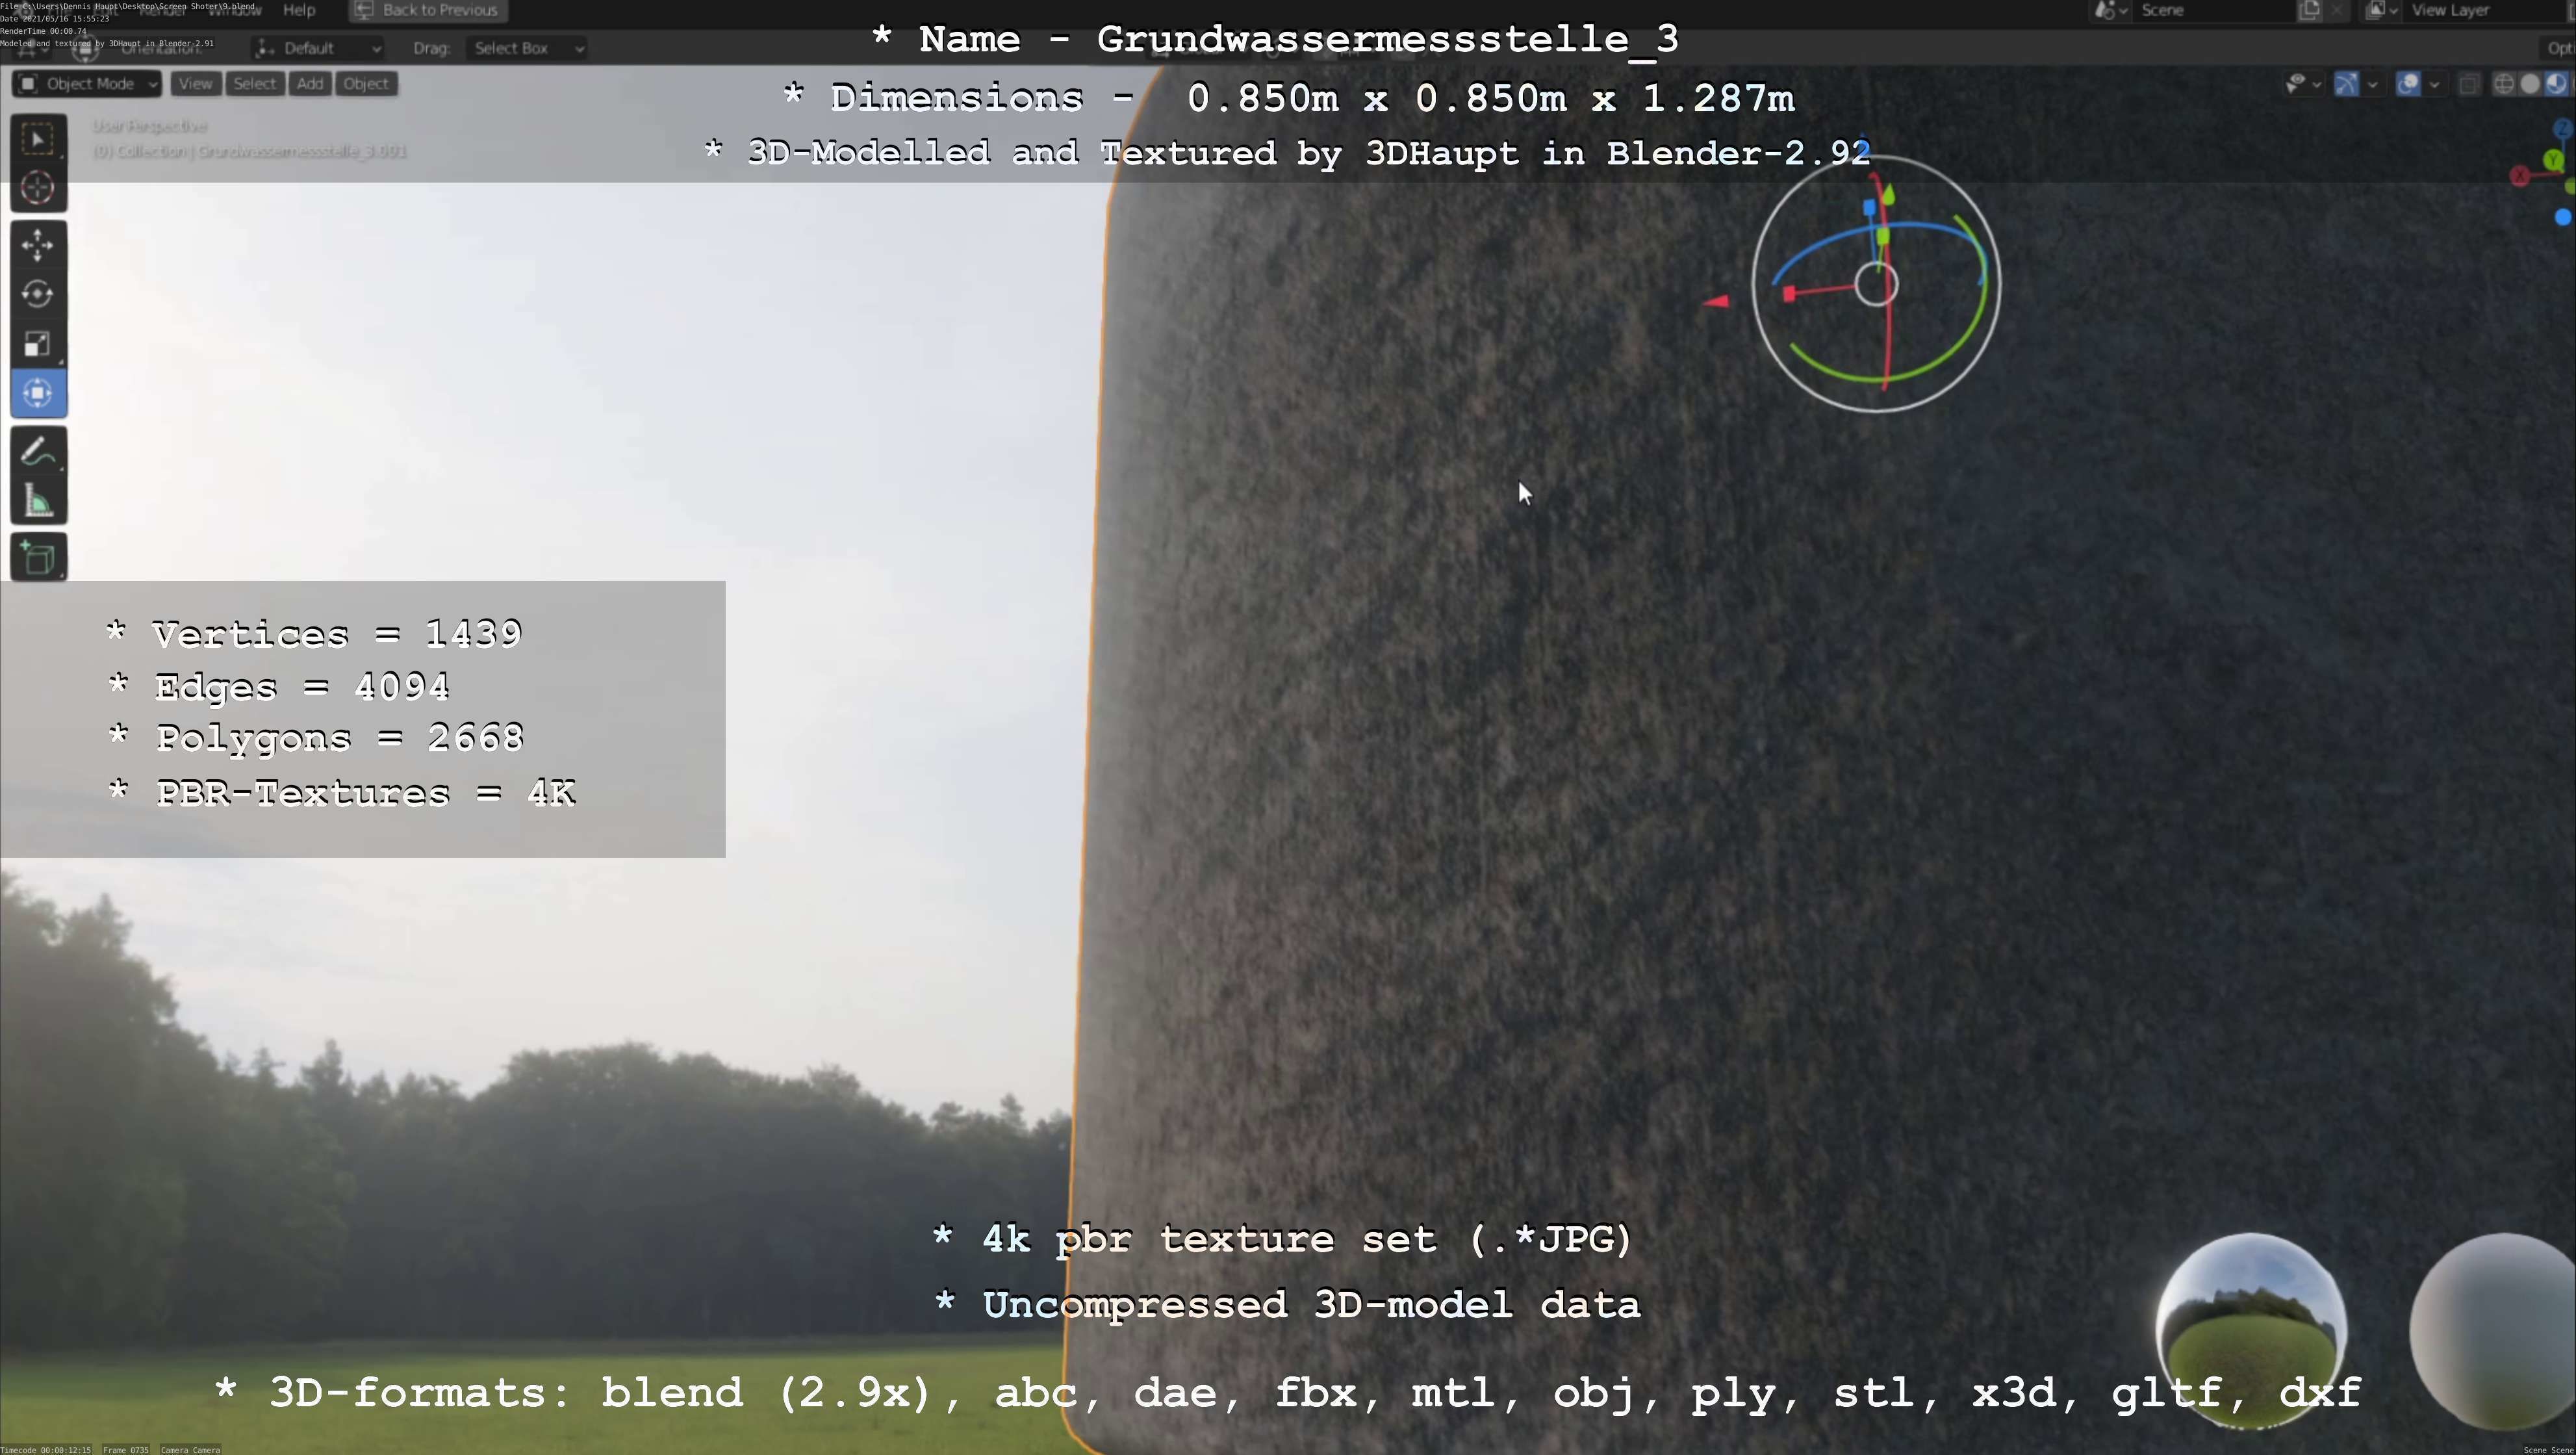This screenshot has height=1455, width=2576.
Task: Pick the Scale tool
Action: click(38, 344)
